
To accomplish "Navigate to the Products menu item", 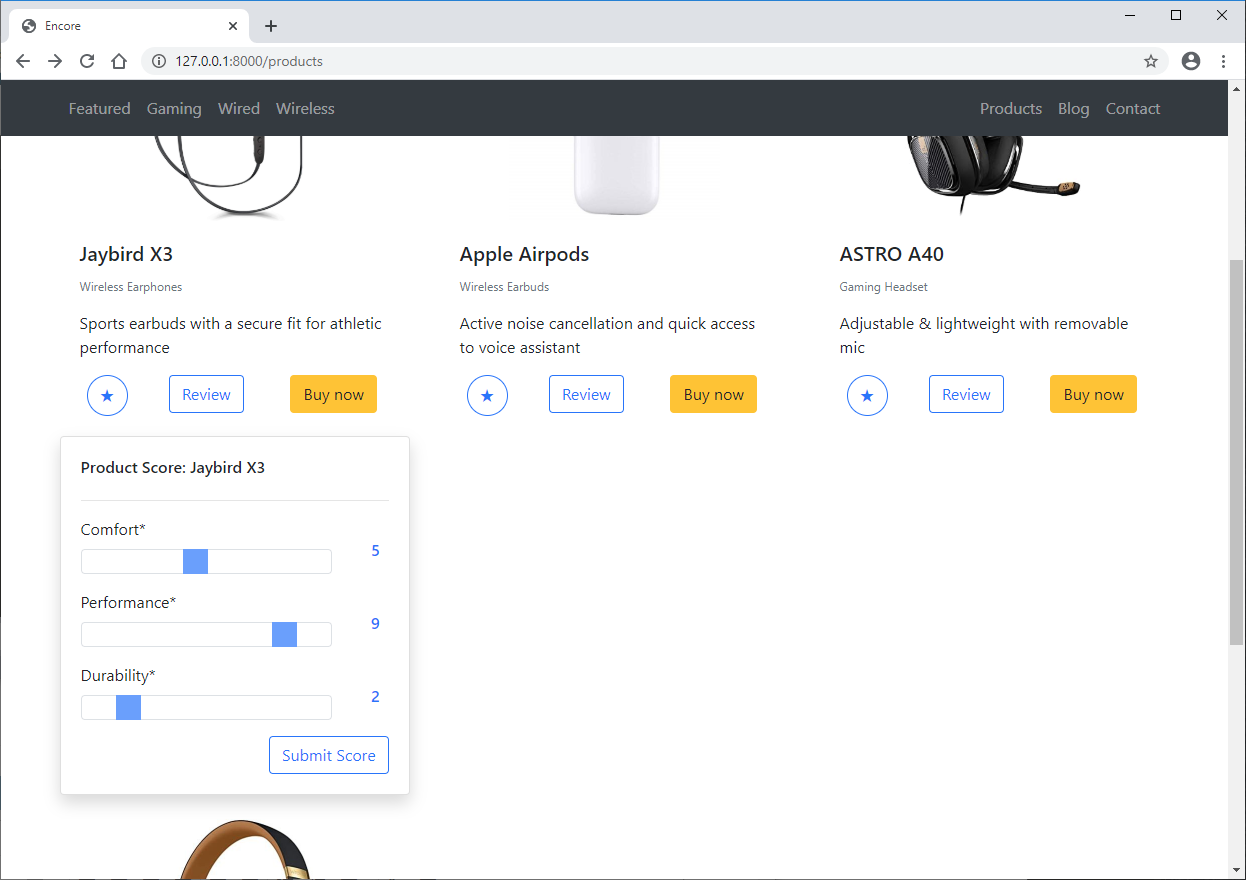I will point(1010,108).
